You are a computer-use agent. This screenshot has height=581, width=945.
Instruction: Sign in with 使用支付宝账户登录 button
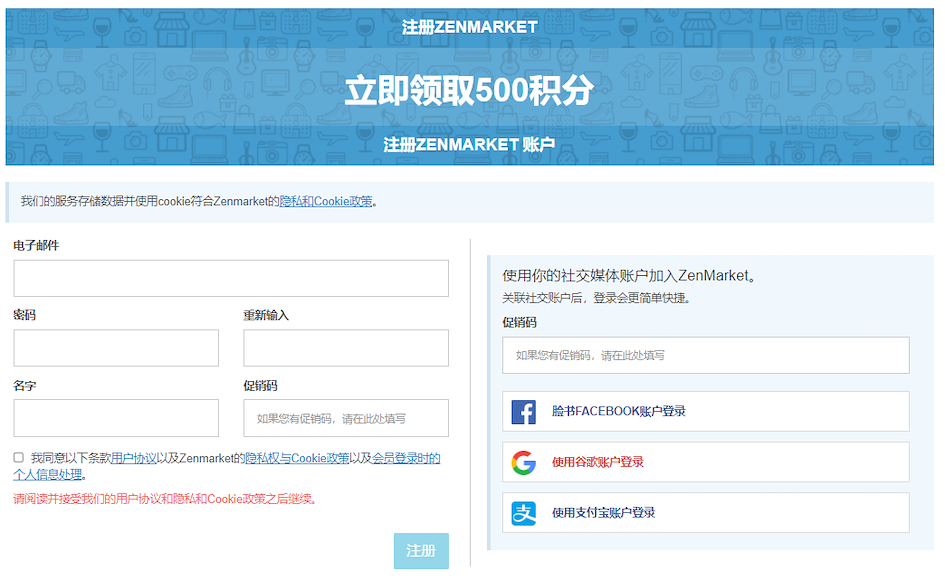pyautogui.click(x=706, y=512)
